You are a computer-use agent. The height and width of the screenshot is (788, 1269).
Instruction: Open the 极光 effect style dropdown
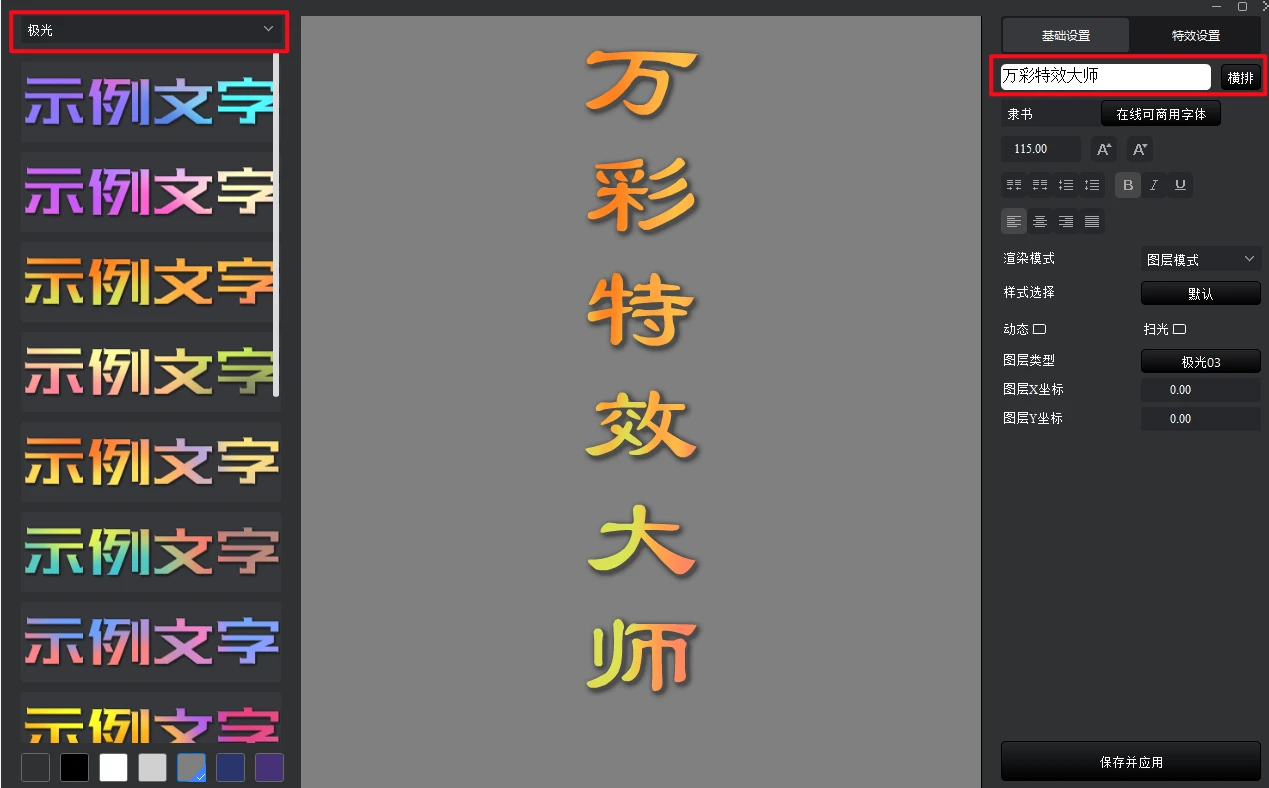tap(148, 31)
